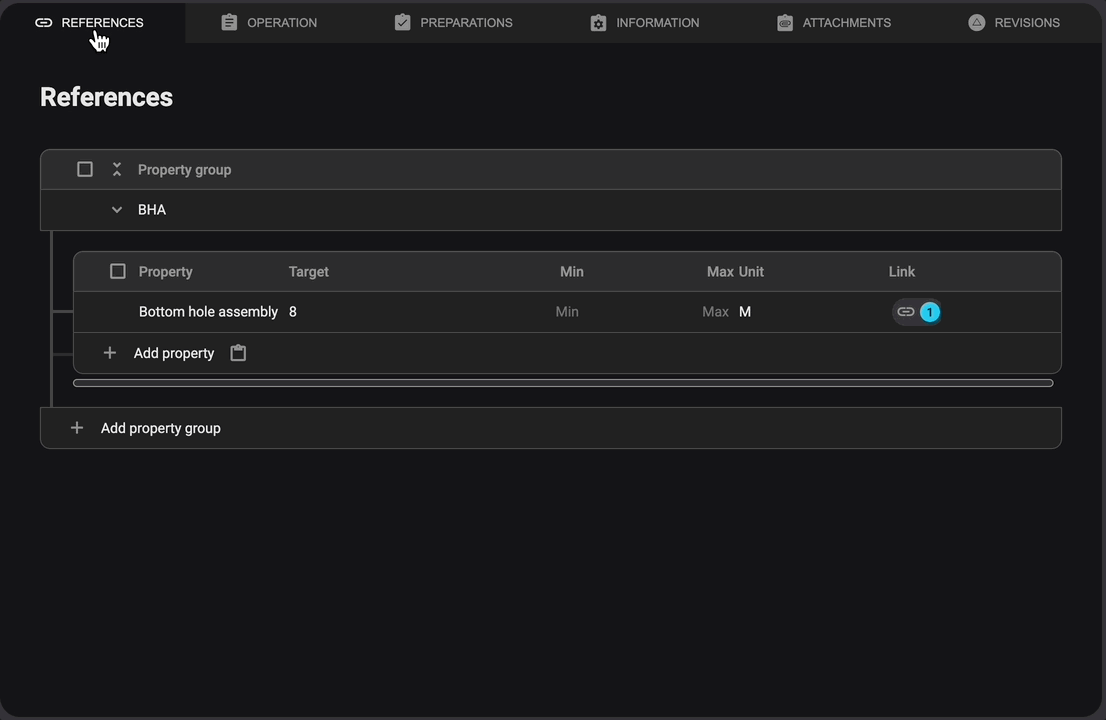Click the clipboard icon beside Add property
Screen dimensions: 1106x720
click(238, 352)
